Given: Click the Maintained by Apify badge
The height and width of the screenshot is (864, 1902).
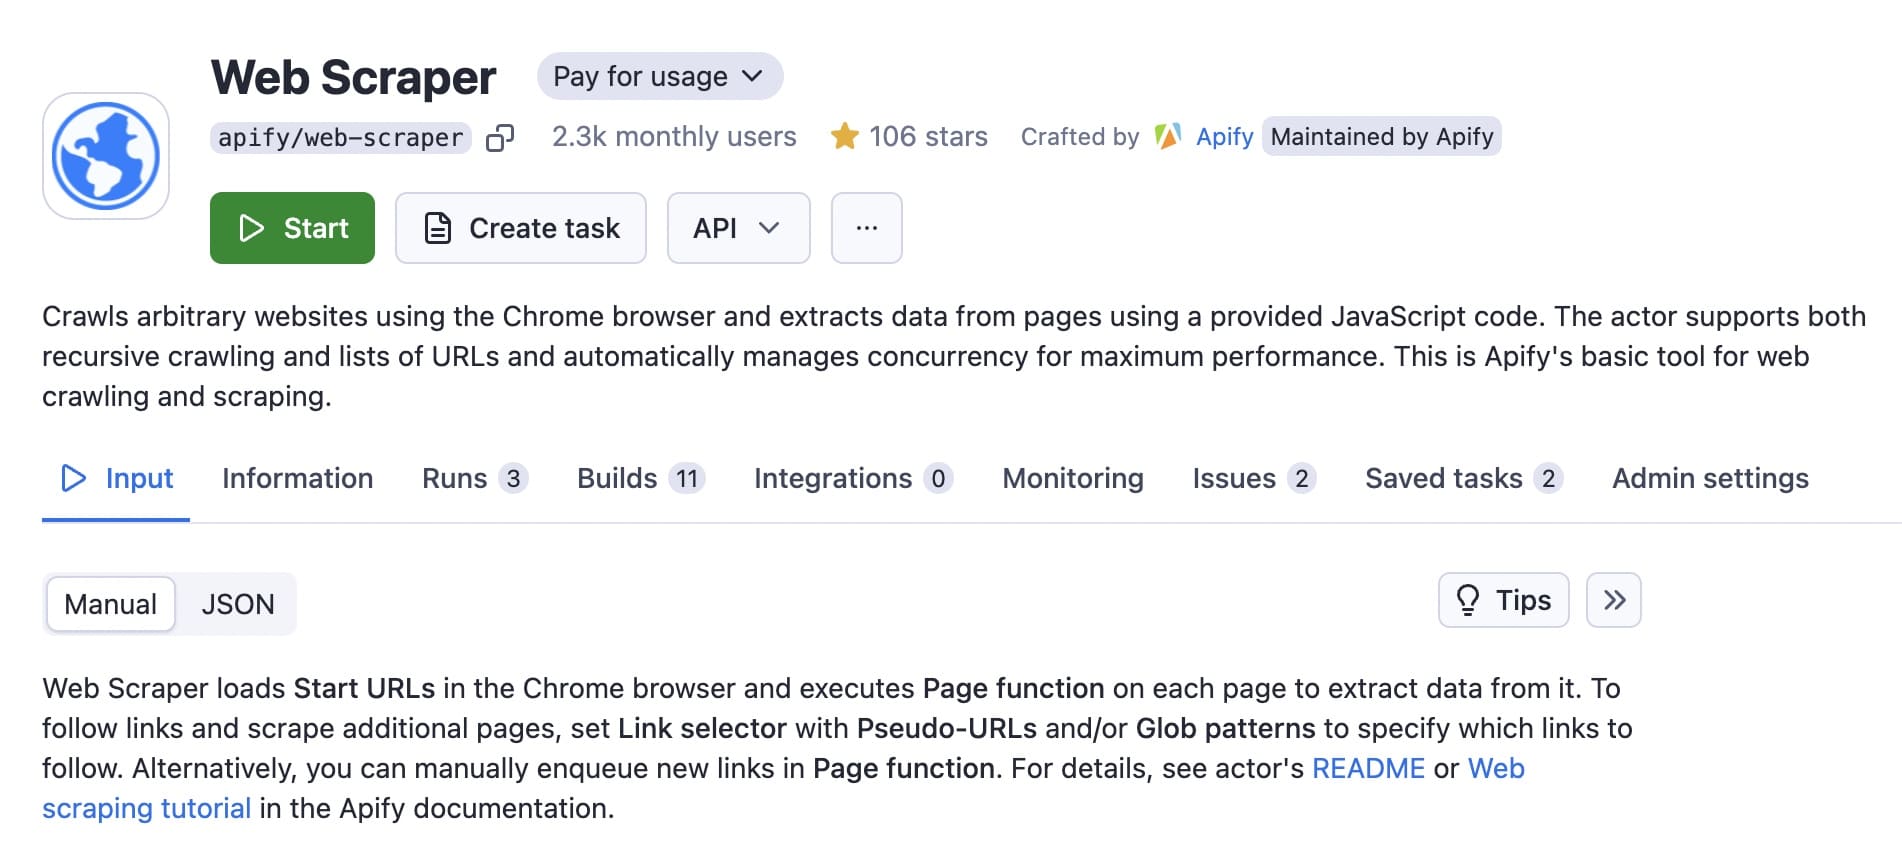Looking at the screenshot, I should click(x=1382, y=136).
